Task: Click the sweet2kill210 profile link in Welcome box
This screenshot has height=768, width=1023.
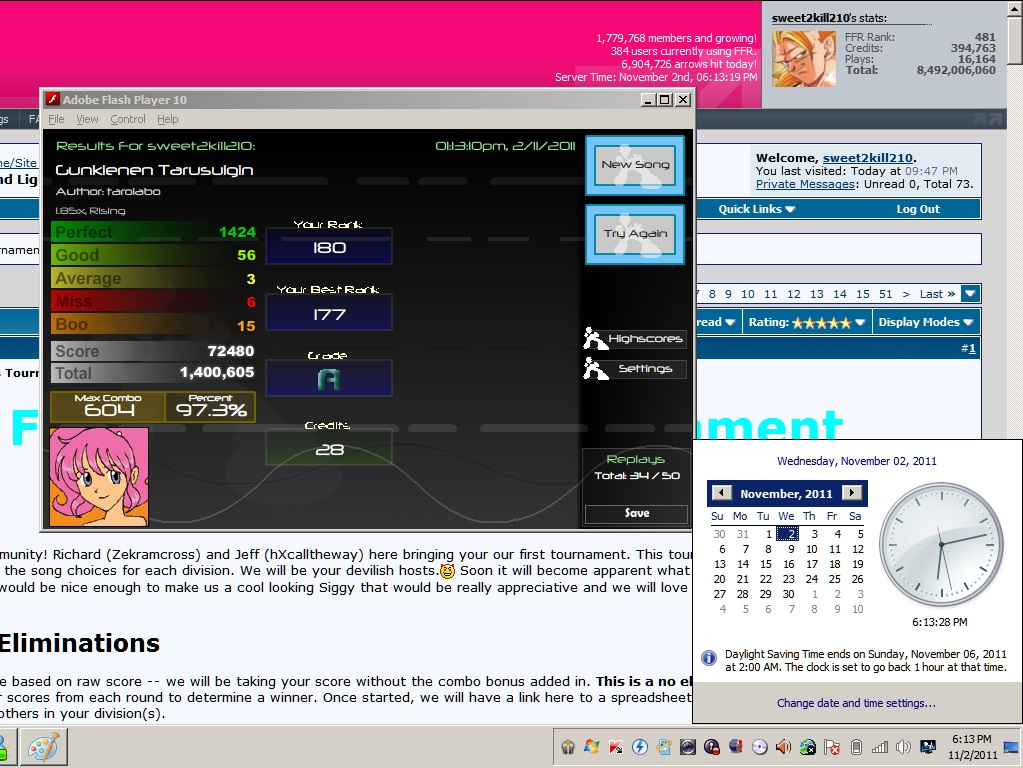Action: 867,158
